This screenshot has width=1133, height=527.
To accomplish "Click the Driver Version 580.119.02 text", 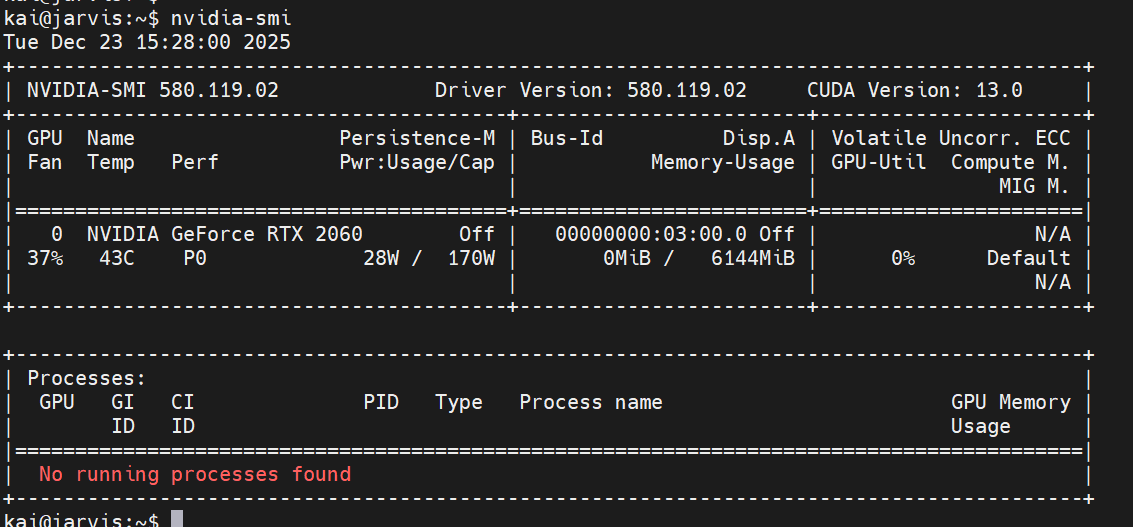I will [x=590, y=90].
